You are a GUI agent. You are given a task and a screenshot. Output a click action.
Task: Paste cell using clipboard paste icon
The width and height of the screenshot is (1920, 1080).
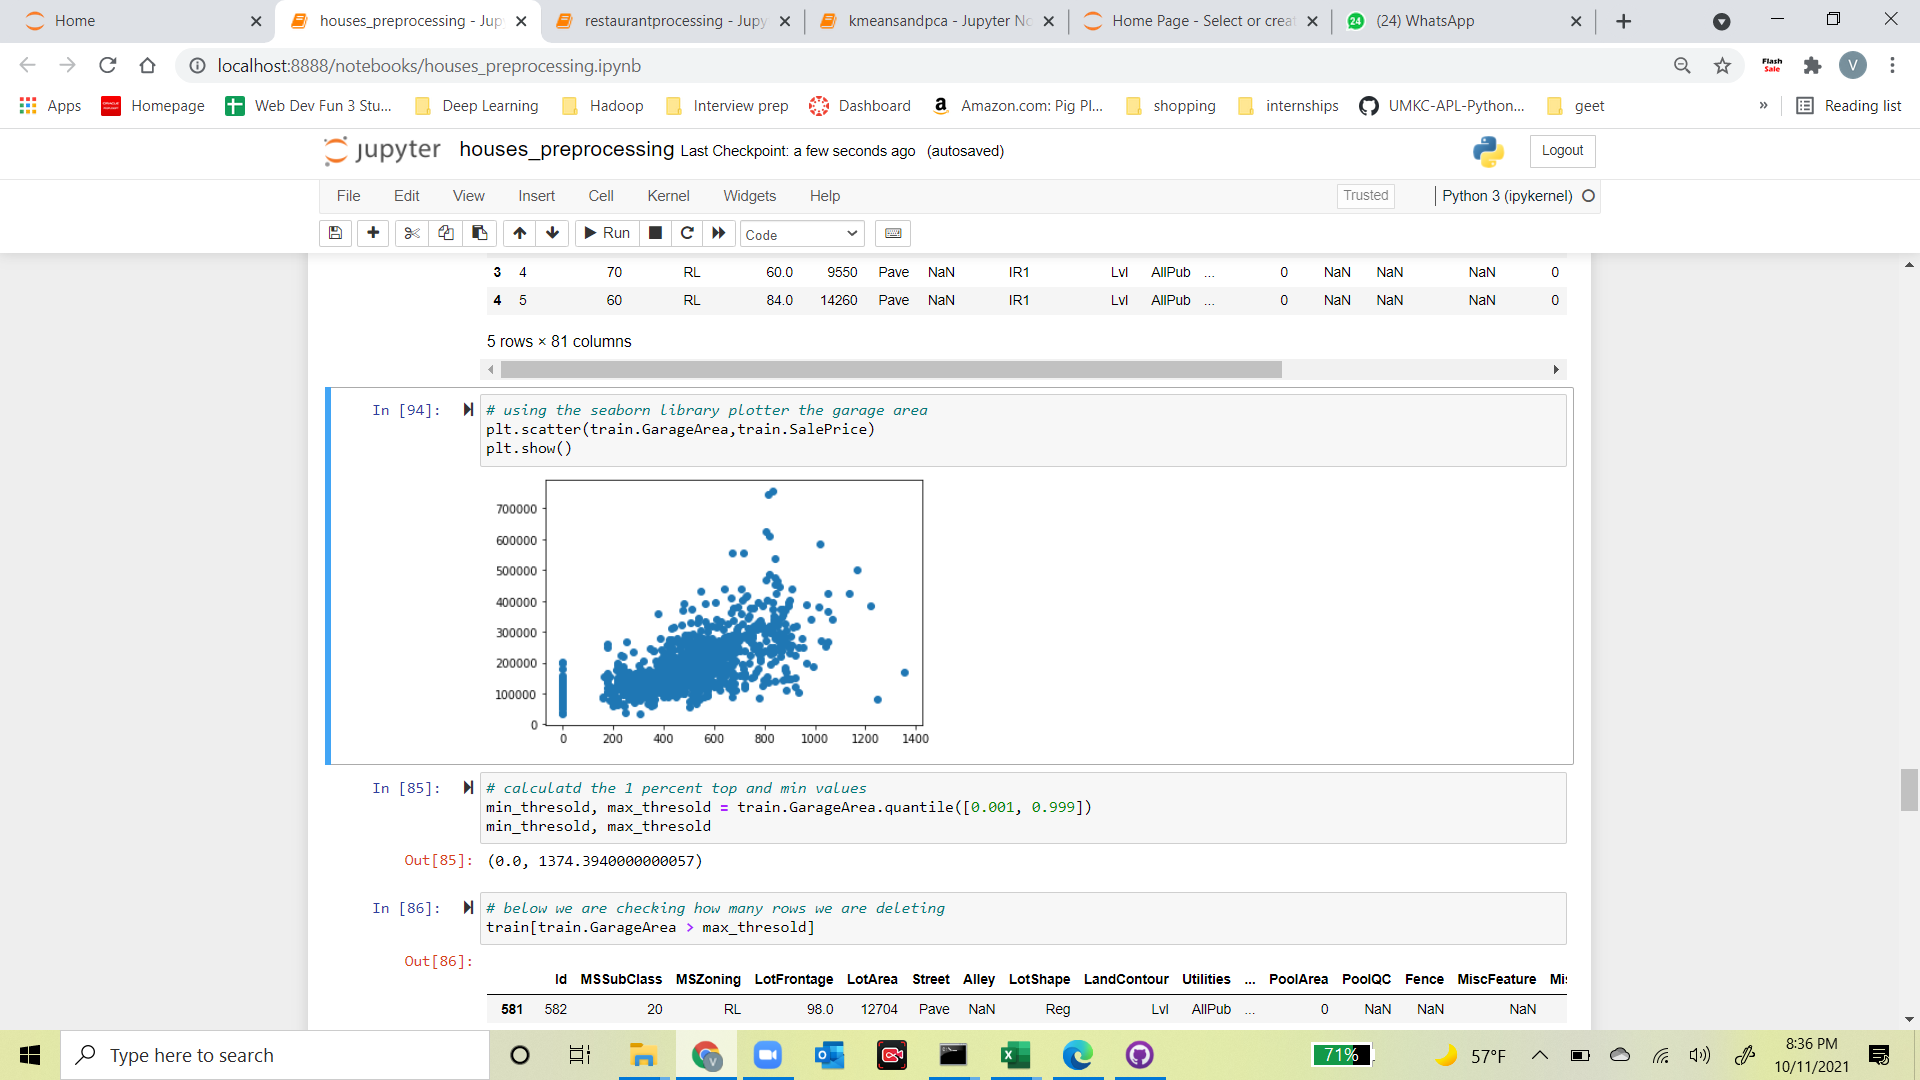[480, 233]
